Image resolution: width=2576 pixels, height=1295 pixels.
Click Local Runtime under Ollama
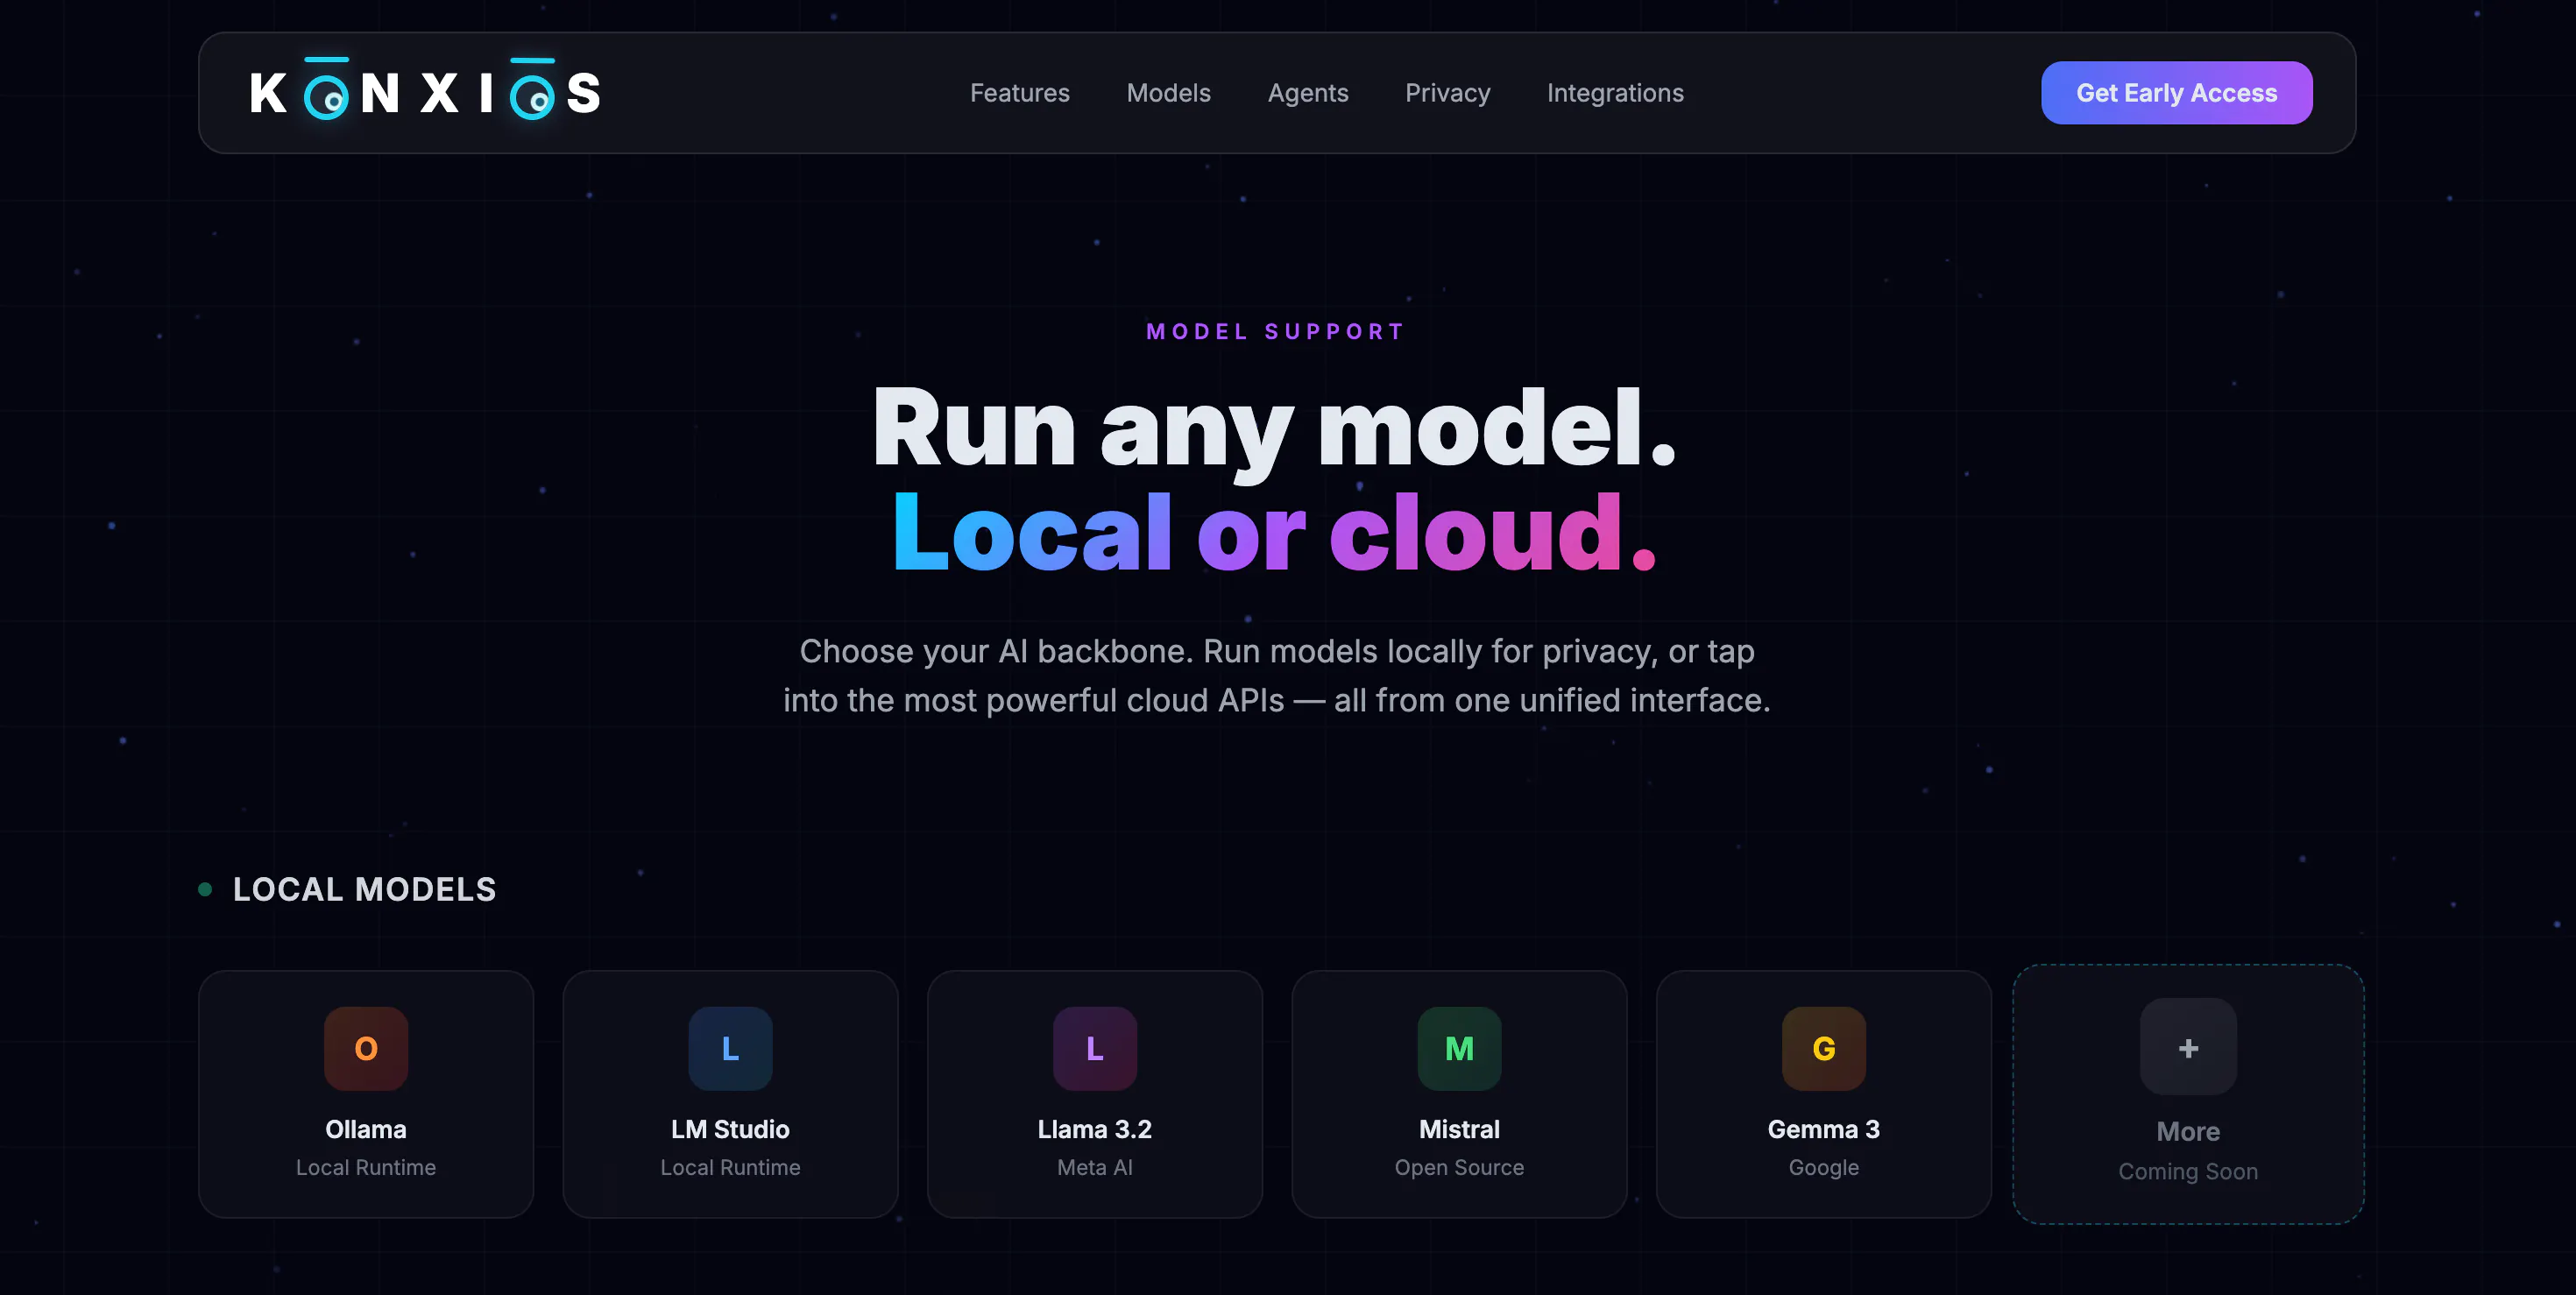(366, 1167)
